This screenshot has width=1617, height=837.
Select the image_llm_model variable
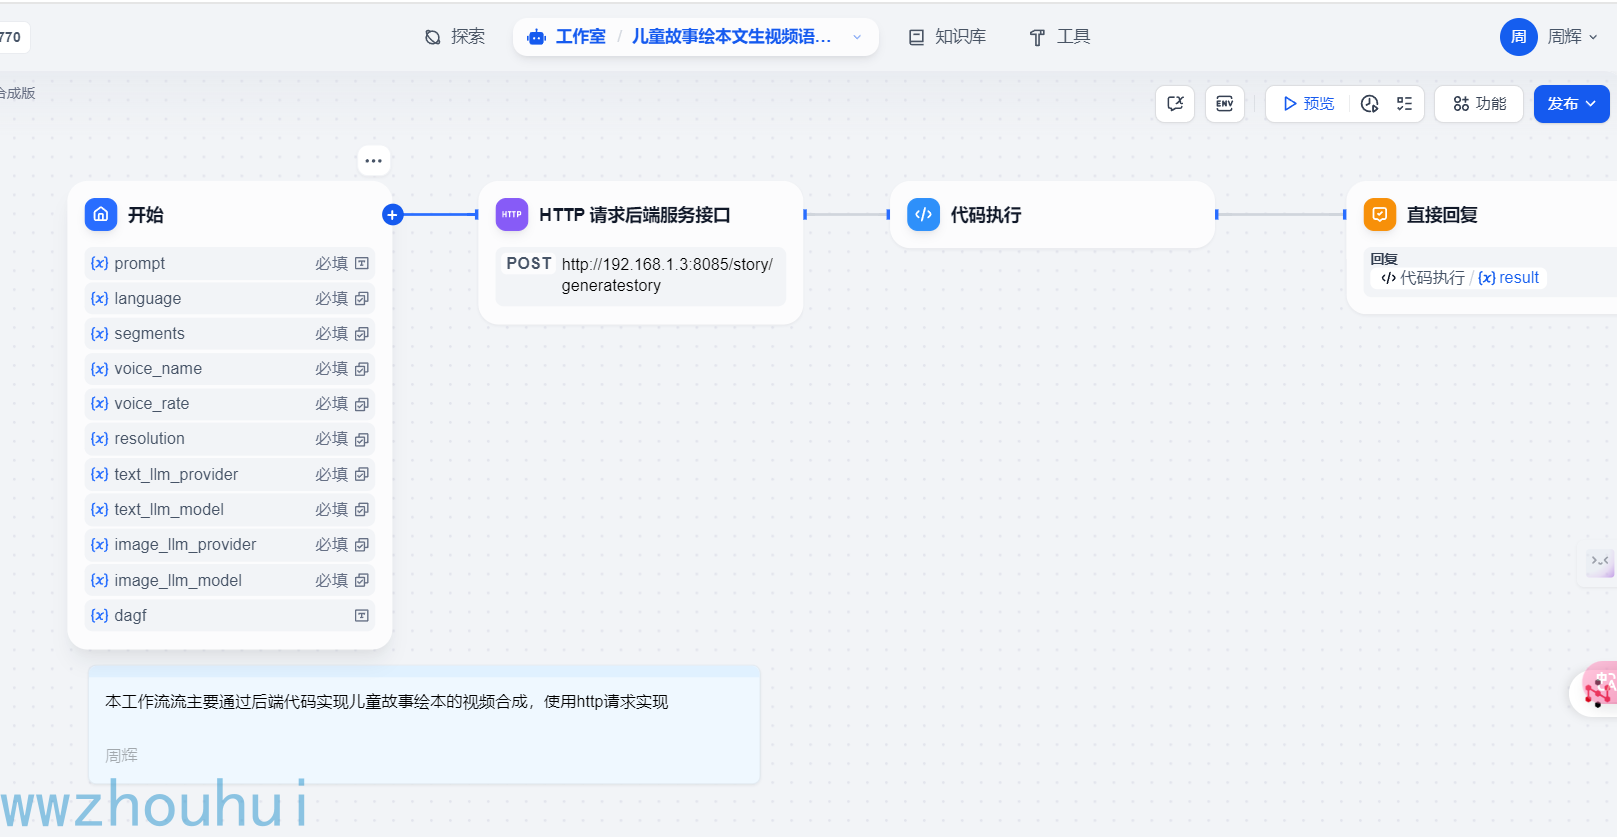tap(178, 581)
